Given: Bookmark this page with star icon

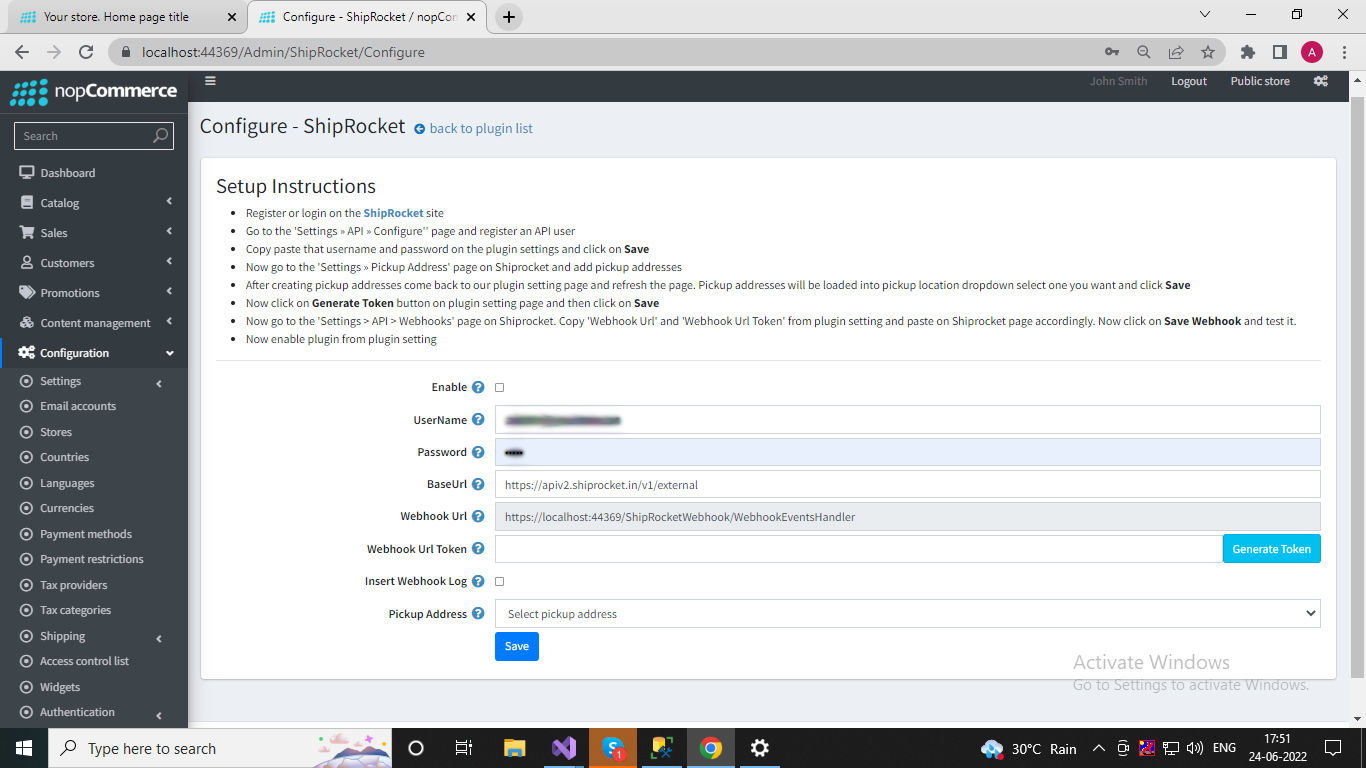Looking at the screenshot, I should [1208, 52].
